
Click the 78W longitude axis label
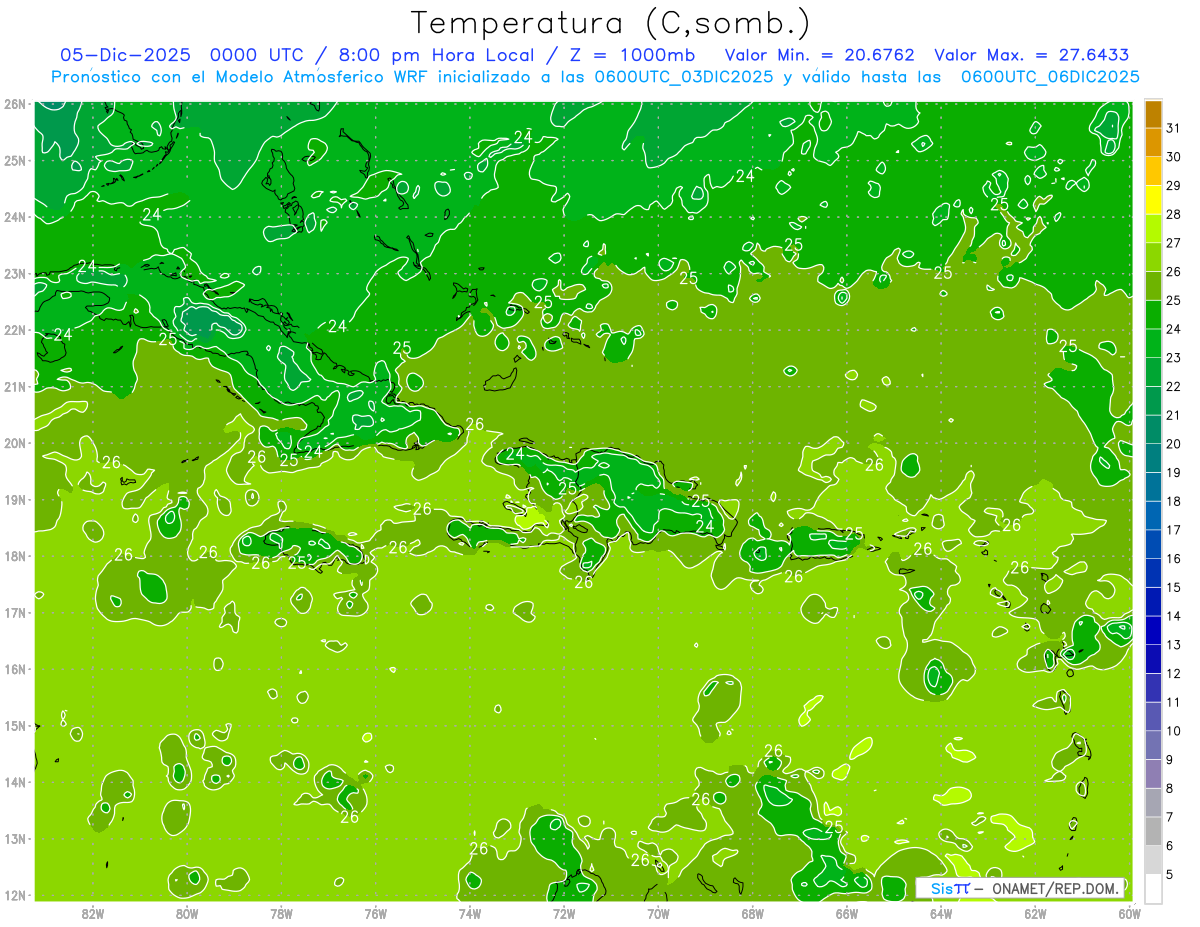[x=281, y=912]
